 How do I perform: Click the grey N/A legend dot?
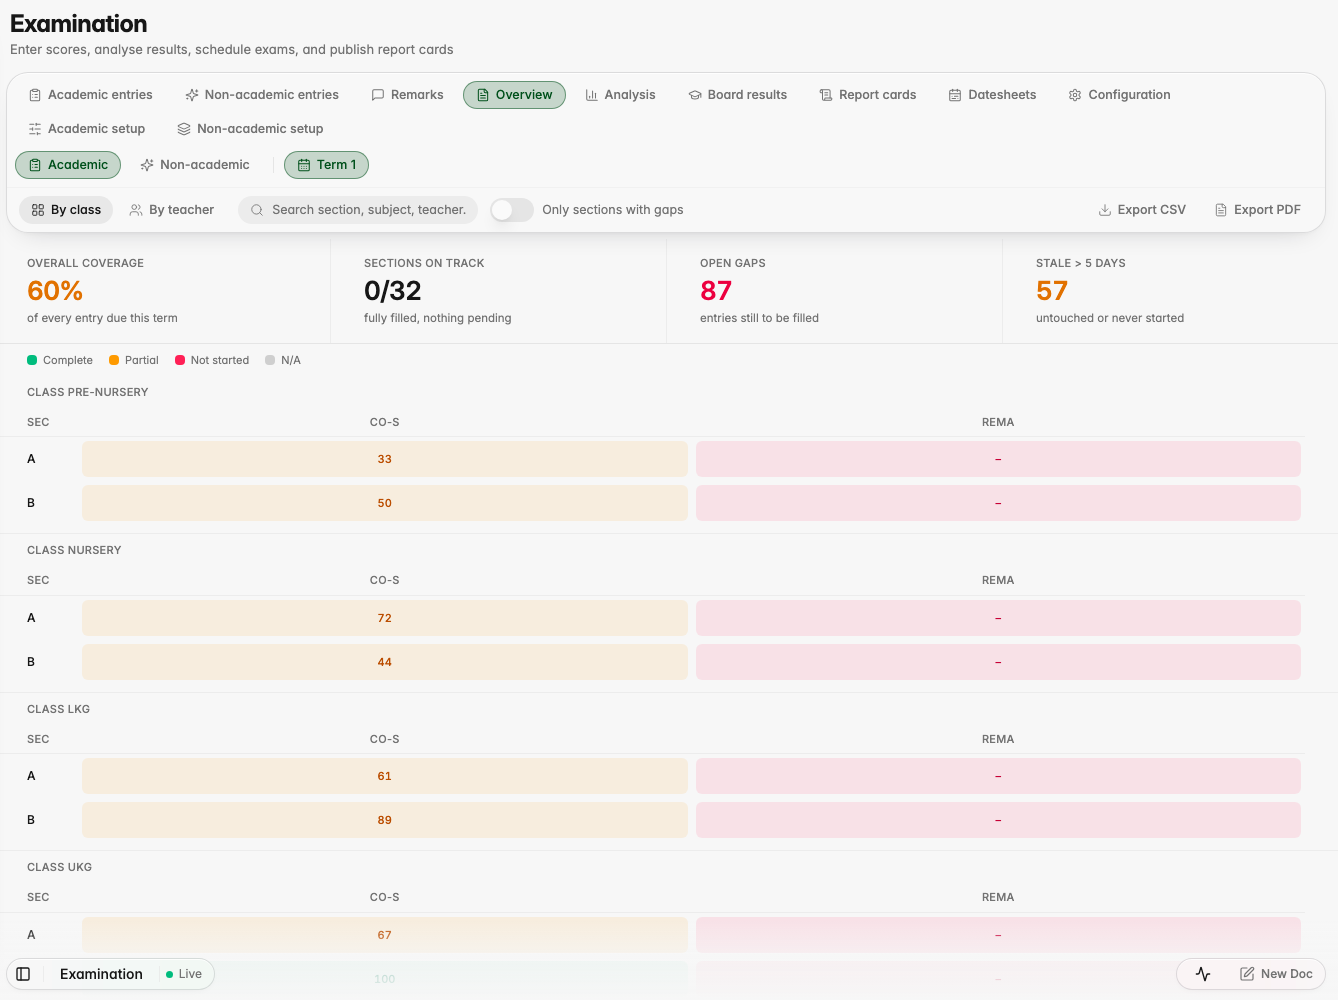tap(270, 360)
